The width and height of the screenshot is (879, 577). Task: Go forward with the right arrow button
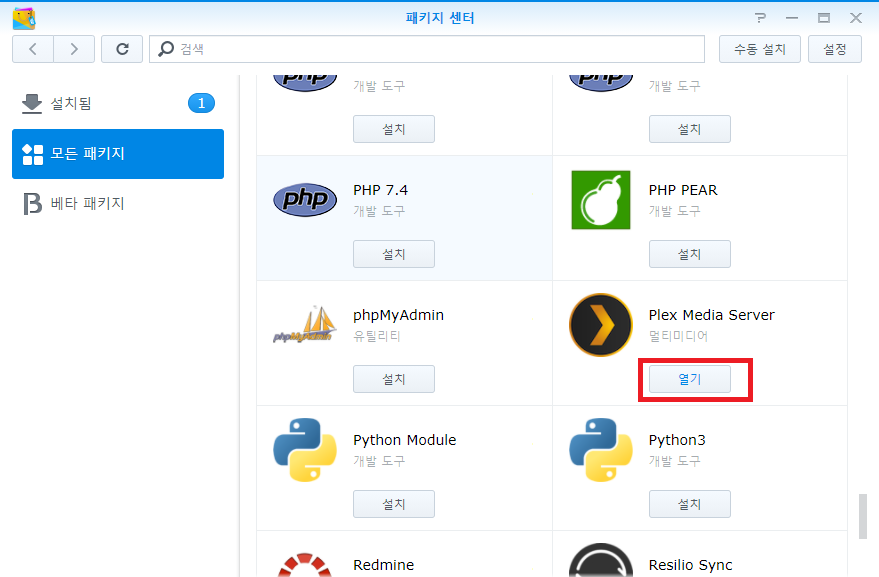[x=74, y=49]
